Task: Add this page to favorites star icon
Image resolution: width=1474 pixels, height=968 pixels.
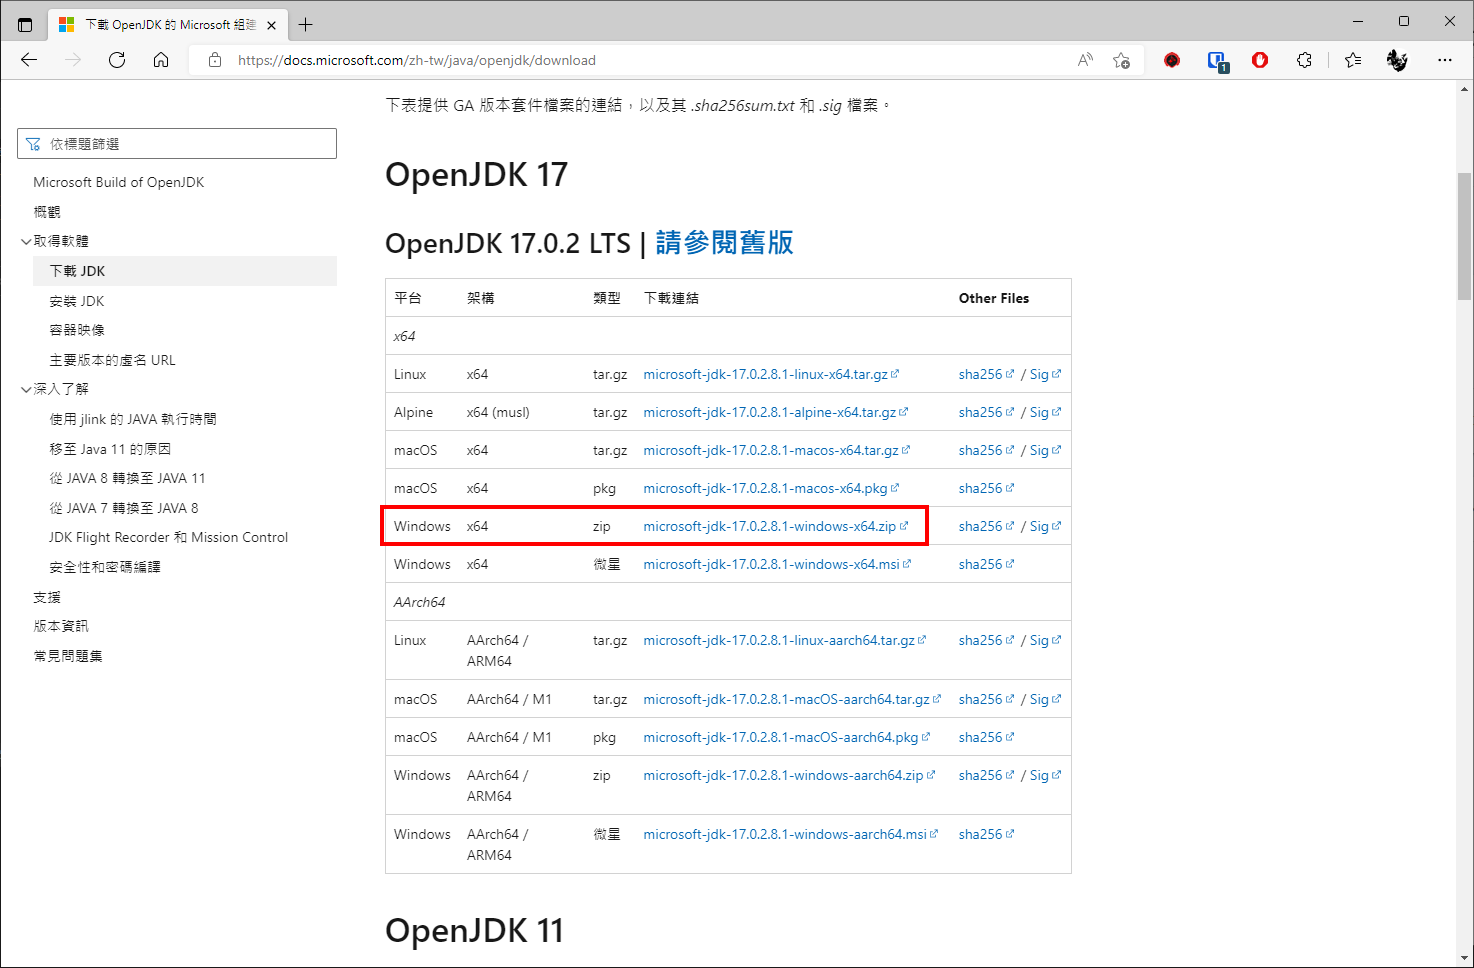Action: coord(1121,60)
